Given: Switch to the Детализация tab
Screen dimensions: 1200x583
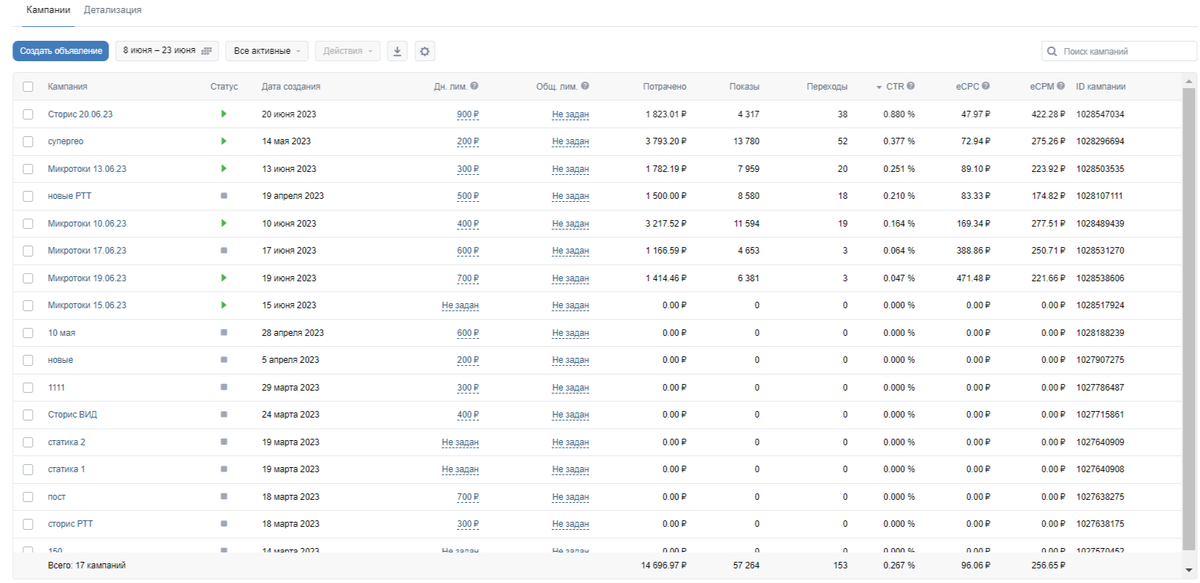Looking at the screenshot, I should pyautogui.click(x=113, y=10).
